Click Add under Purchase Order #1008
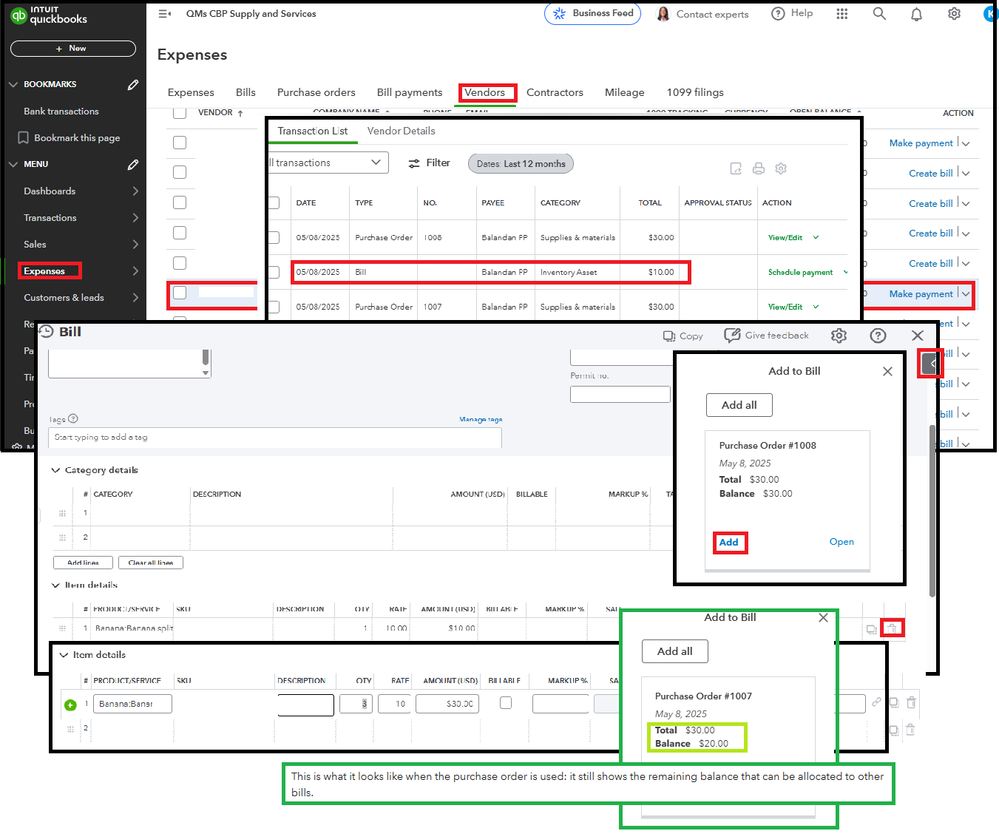The image size is (999, 836). 729,542
